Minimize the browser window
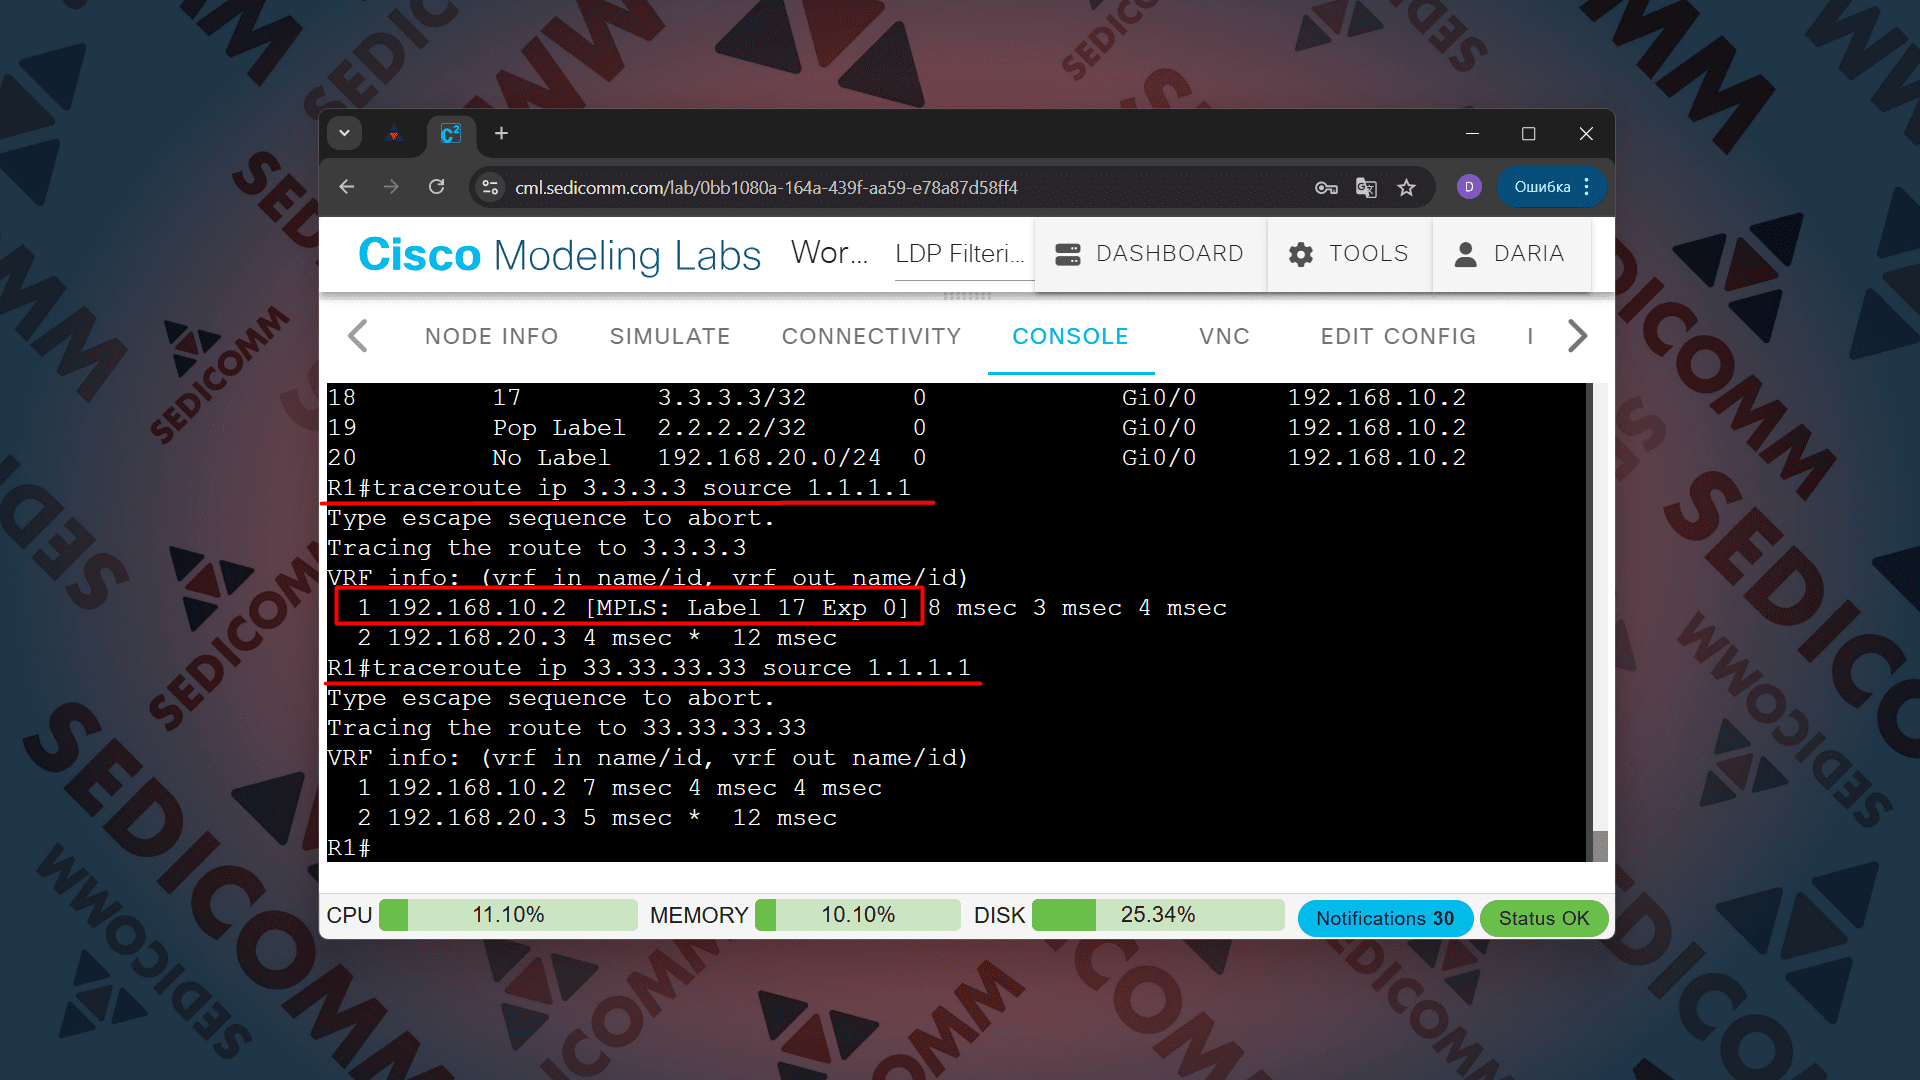 point(1472,133)
